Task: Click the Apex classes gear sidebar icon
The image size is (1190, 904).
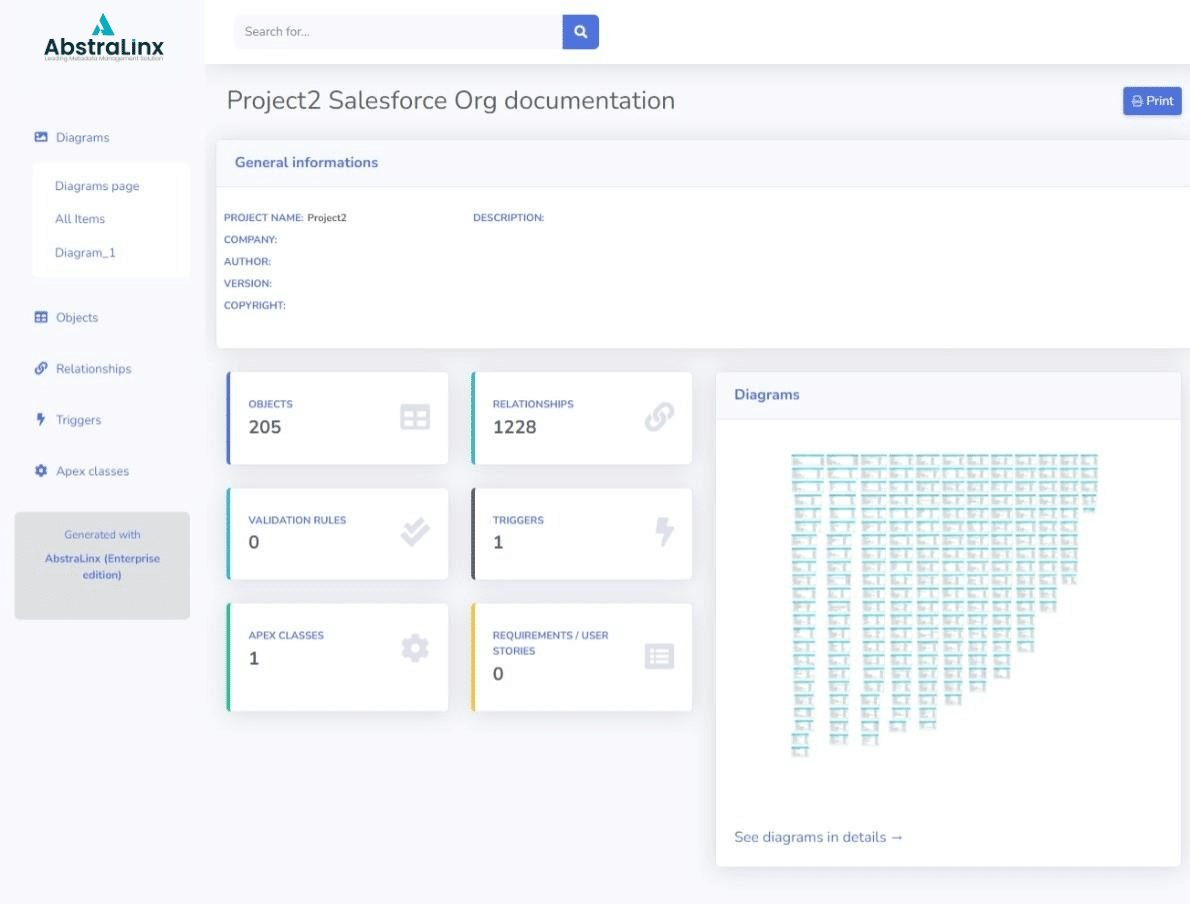Action: (x=41, y=471)
